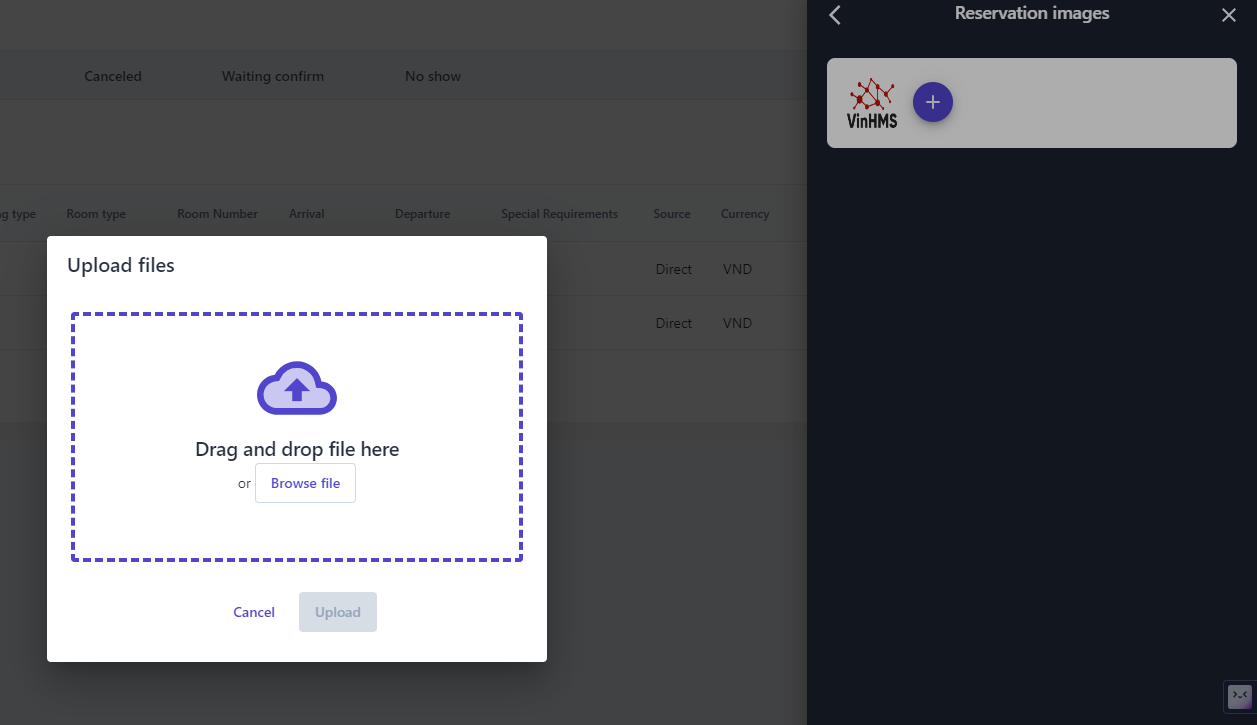Click the back chevron in Reservation images

[x=835, y=15]
